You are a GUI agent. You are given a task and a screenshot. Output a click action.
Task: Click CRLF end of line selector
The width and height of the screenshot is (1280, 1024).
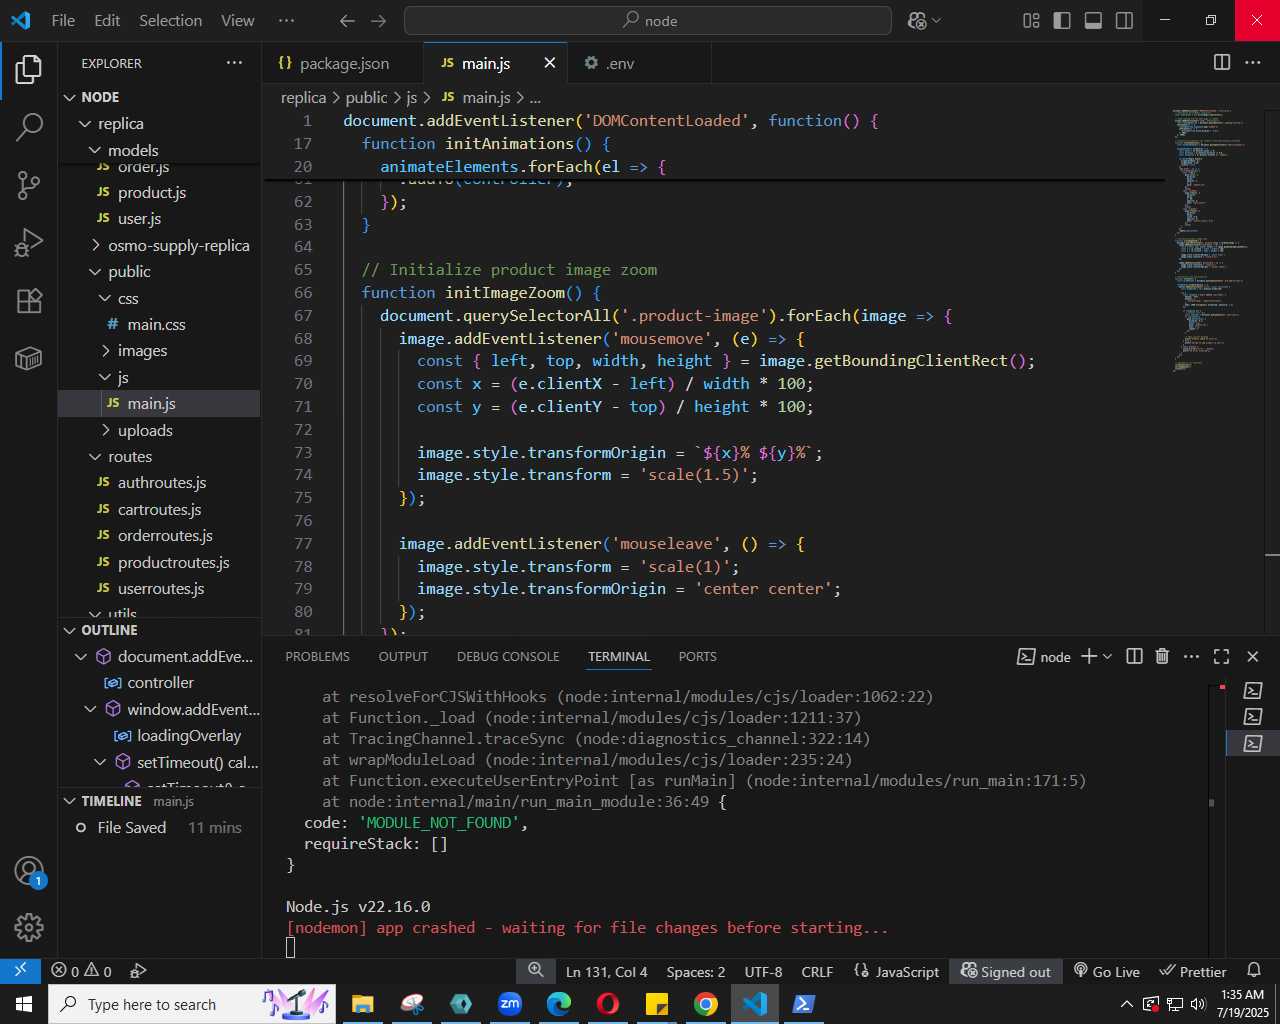point(817,971)
